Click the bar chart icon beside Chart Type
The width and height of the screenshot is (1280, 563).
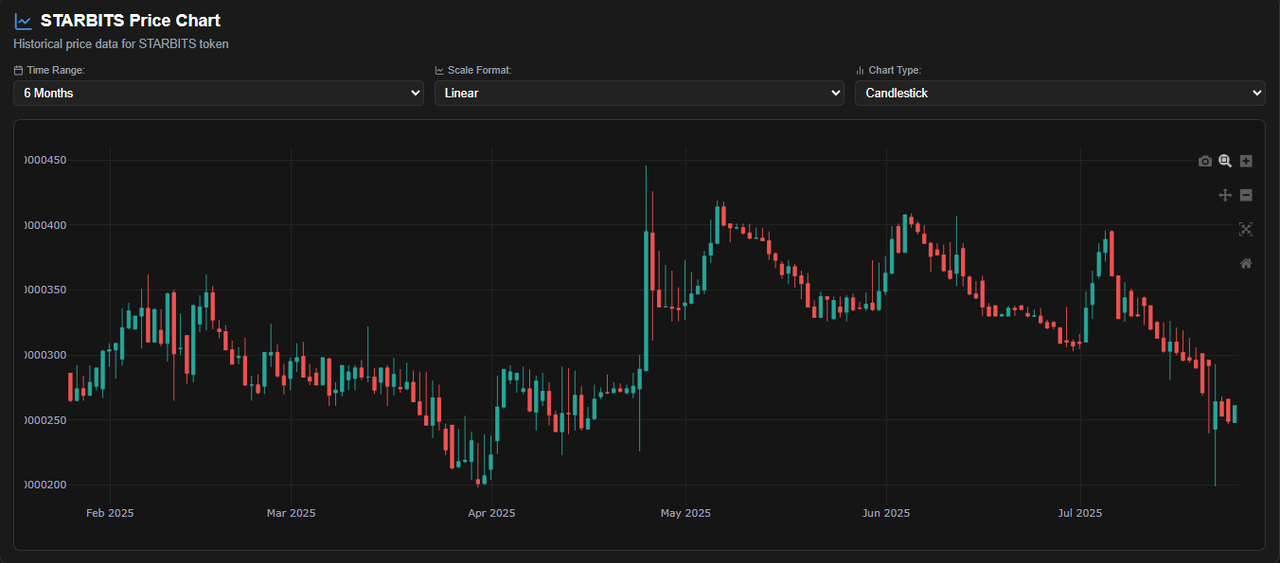tap(860, 71)
